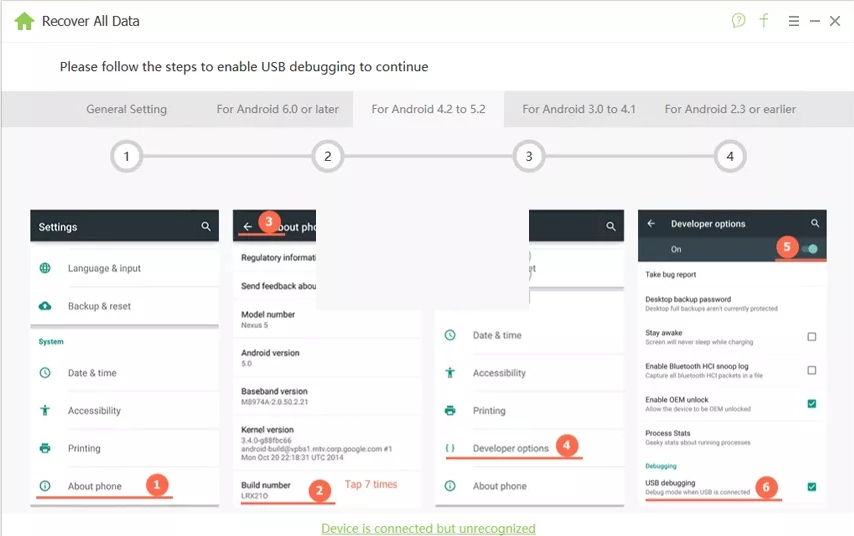Viewport: 854px width, 536px height.
Task: Uncheck the Enable OEM unlock checkbox
Action: coord(812,404)
